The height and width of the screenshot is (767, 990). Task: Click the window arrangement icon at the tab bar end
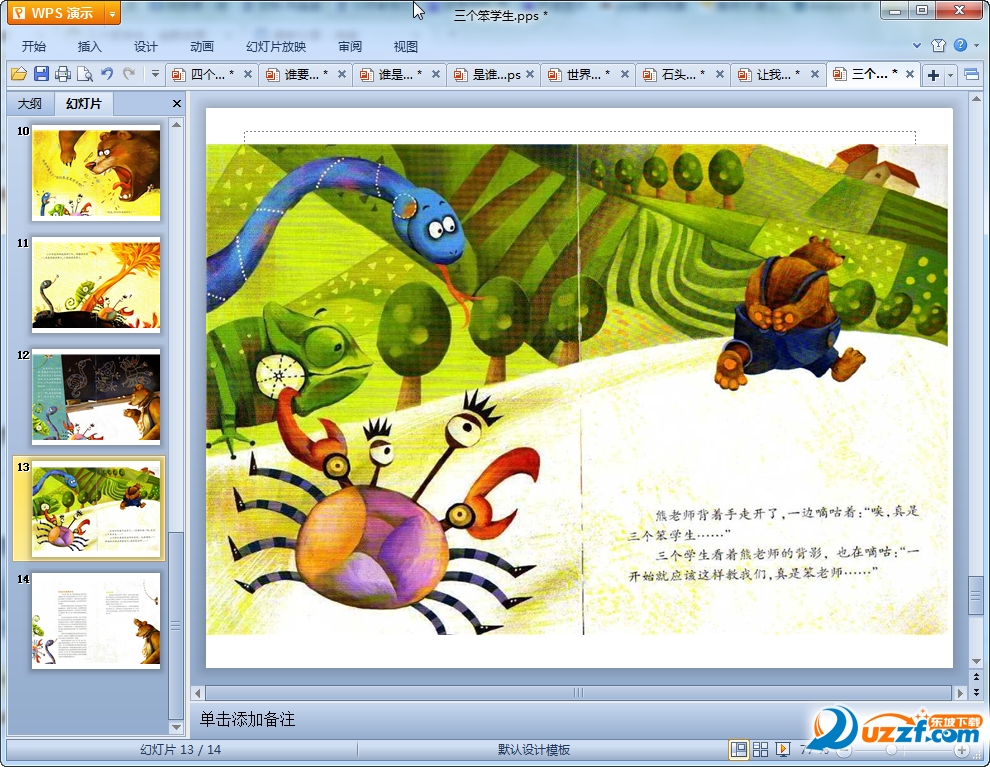tap(971, 74)
